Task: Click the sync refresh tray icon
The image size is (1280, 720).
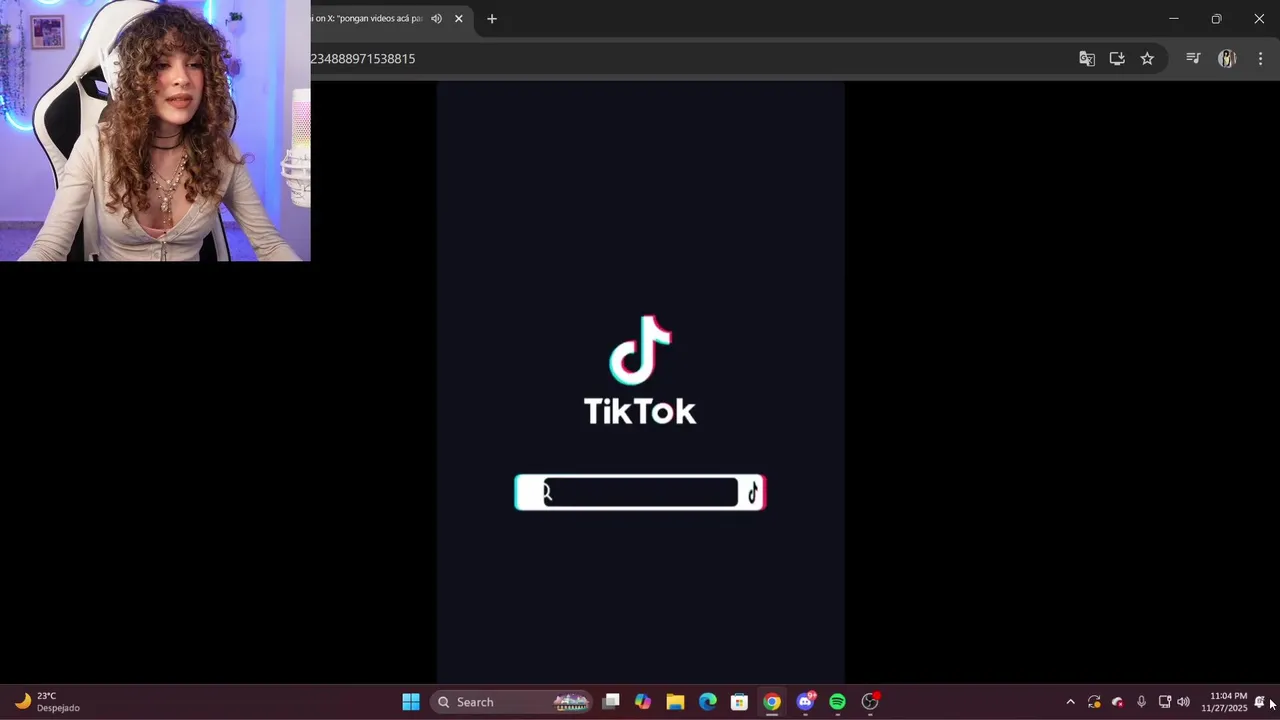Action: [x=1094, y=702]
